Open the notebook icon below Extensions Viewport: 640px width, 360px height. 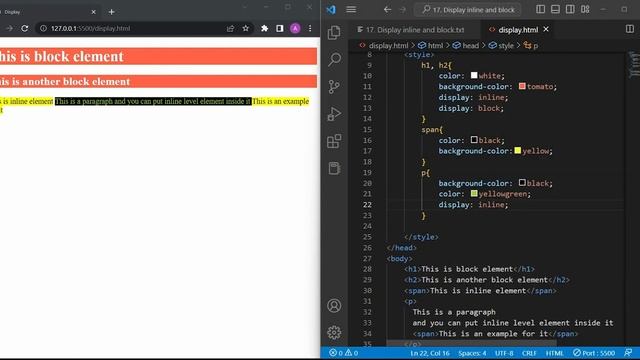click(334, 168)
